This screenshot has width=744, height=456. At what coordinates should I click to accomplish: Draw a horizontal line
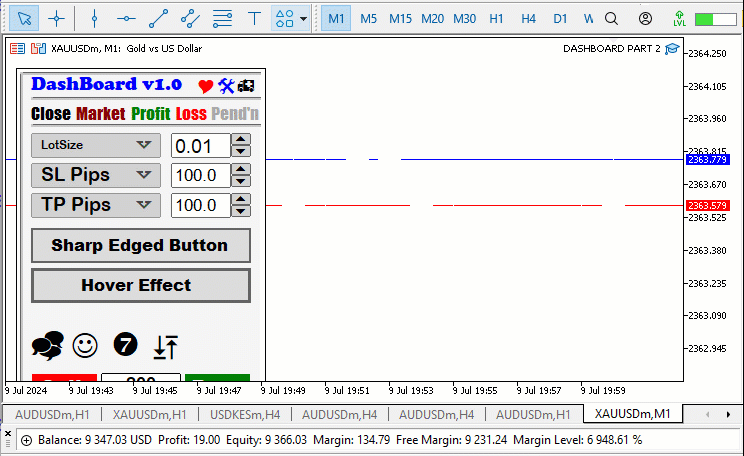(126, 19)
